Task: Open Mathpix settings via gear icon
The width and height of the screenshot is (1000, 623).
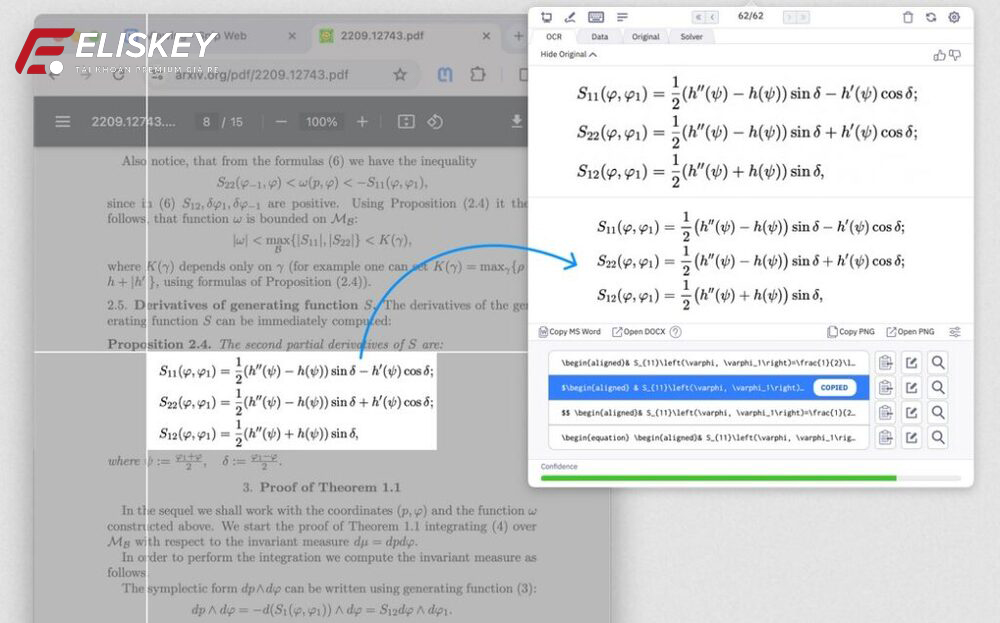Action: 953,17
